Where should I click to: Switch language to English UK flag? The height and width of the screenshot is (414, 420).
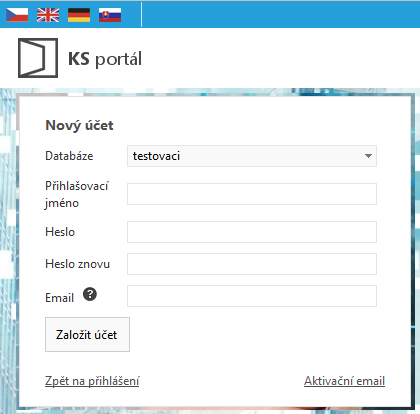[48, 15]
